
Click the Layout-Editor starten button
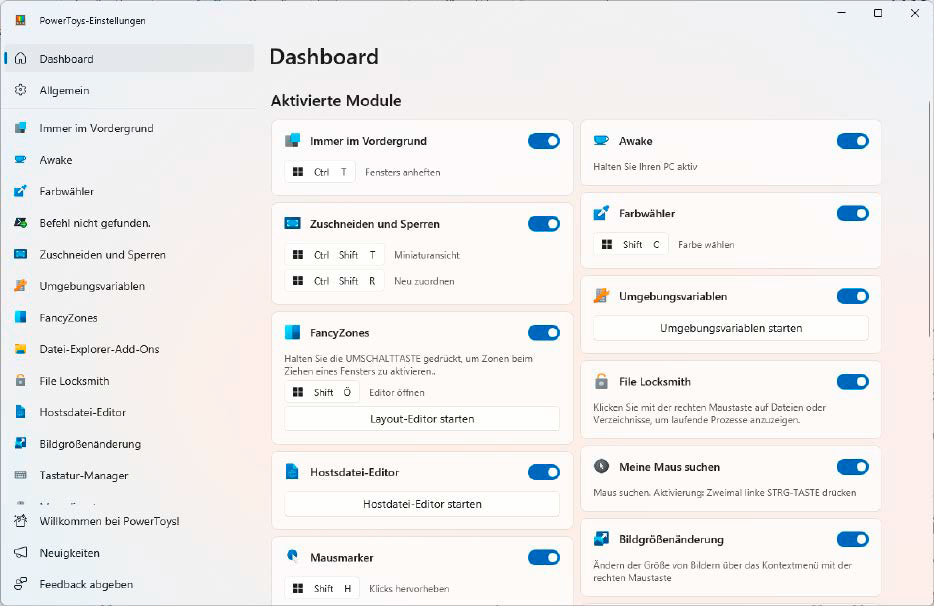pos(422,418)
